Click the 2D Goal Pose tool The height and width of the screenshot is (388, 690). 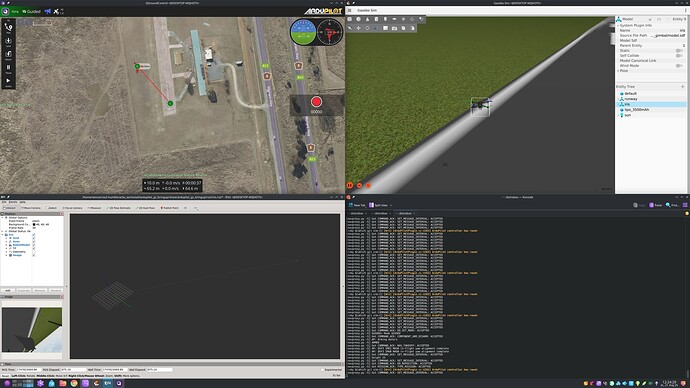pyautogui.click(x=145, y=208)
